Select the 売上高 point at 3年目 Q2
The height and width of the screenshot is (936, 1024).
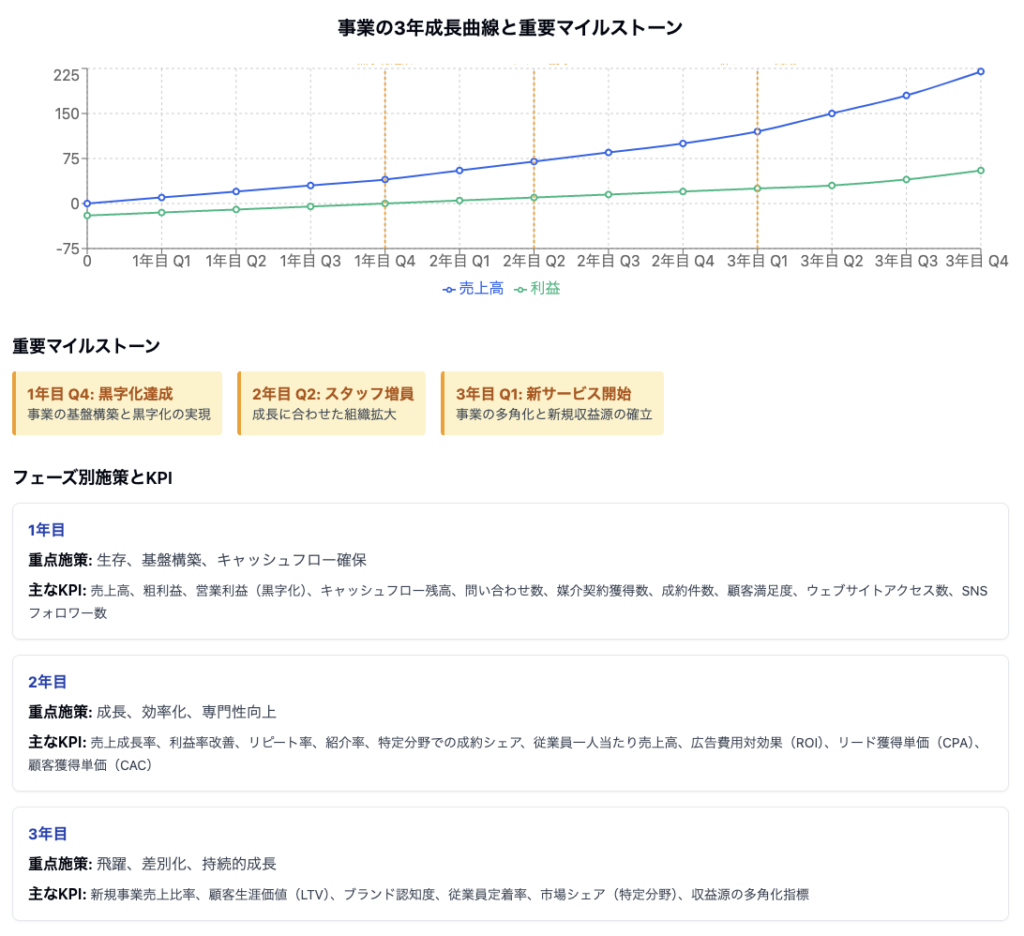click(831, 113)
